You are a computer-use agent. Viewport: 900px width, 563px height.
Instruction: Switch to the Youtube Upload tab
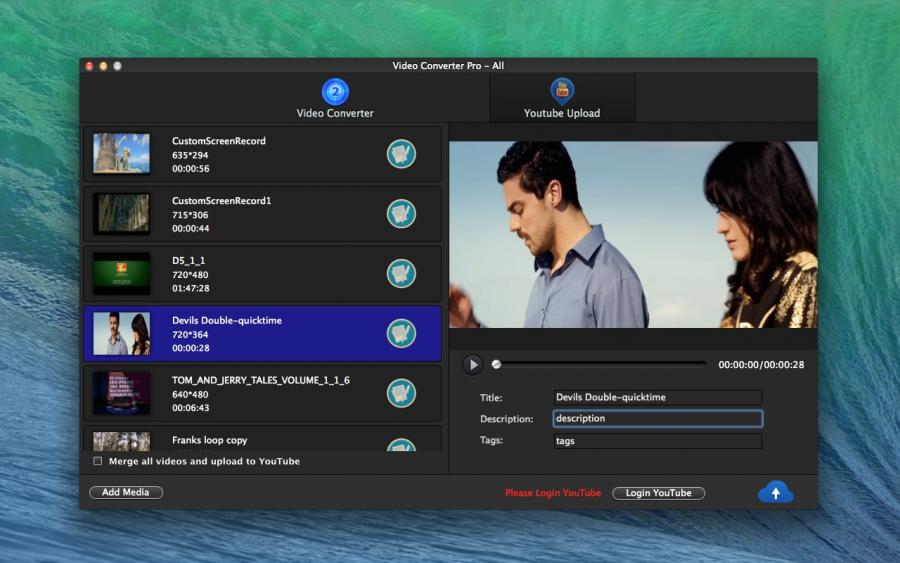point(562,98)
